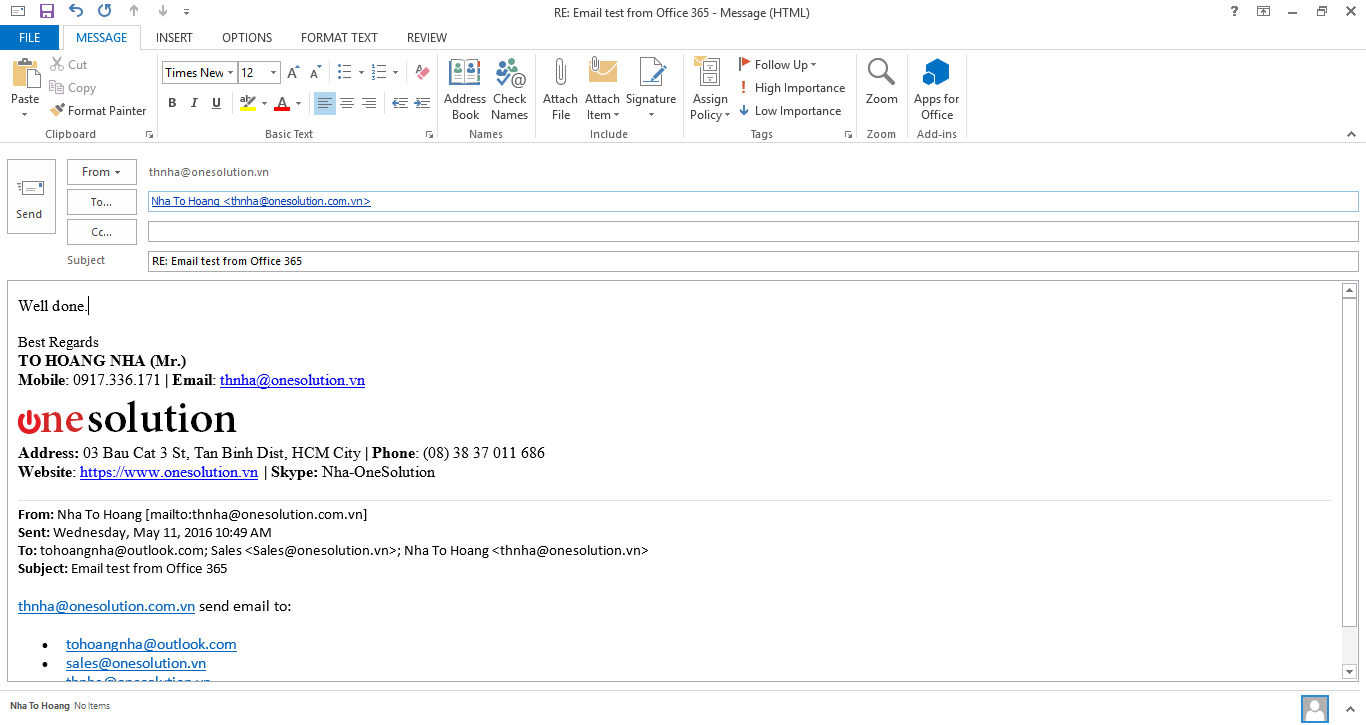
Task: Toggle Italic text formatting
Action: coord(194,103)
